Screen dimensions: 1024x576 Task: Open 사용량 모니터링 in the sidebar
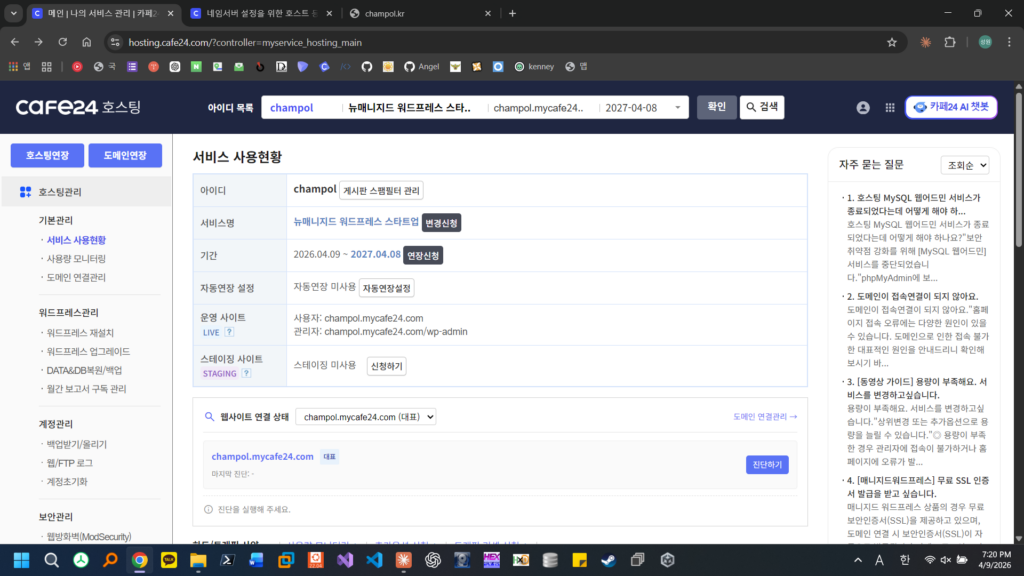[x=76, y=259]
